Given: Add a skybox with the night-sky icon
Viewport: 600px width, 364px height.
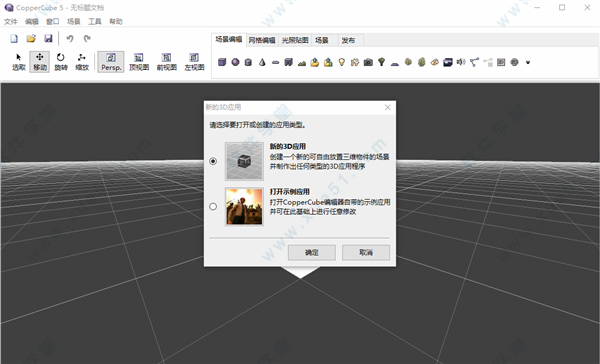Looking at the screenshot, I should 448,62.
